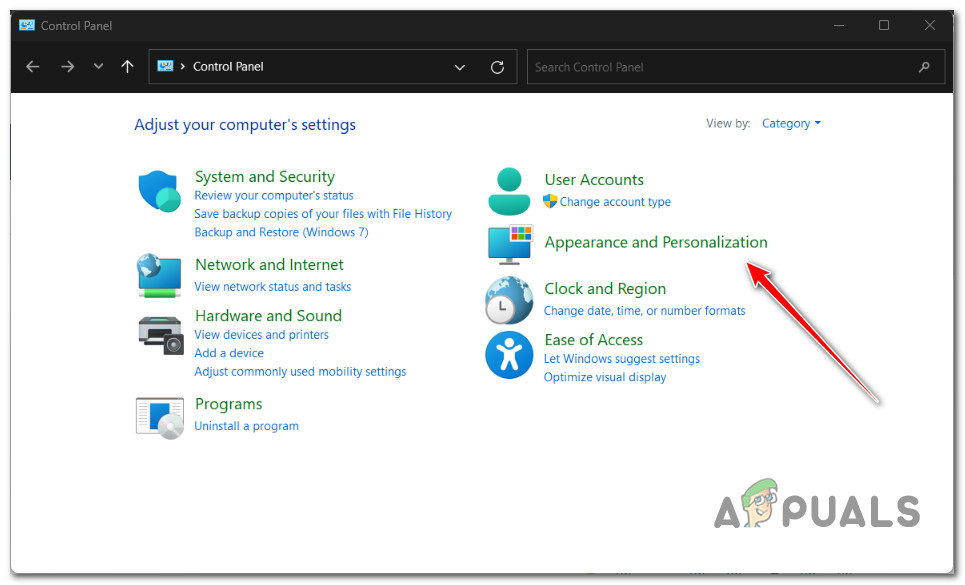Viewport: 965px width, 585px height.
Task: Go back with the back arrow
Action: [33, 67]
